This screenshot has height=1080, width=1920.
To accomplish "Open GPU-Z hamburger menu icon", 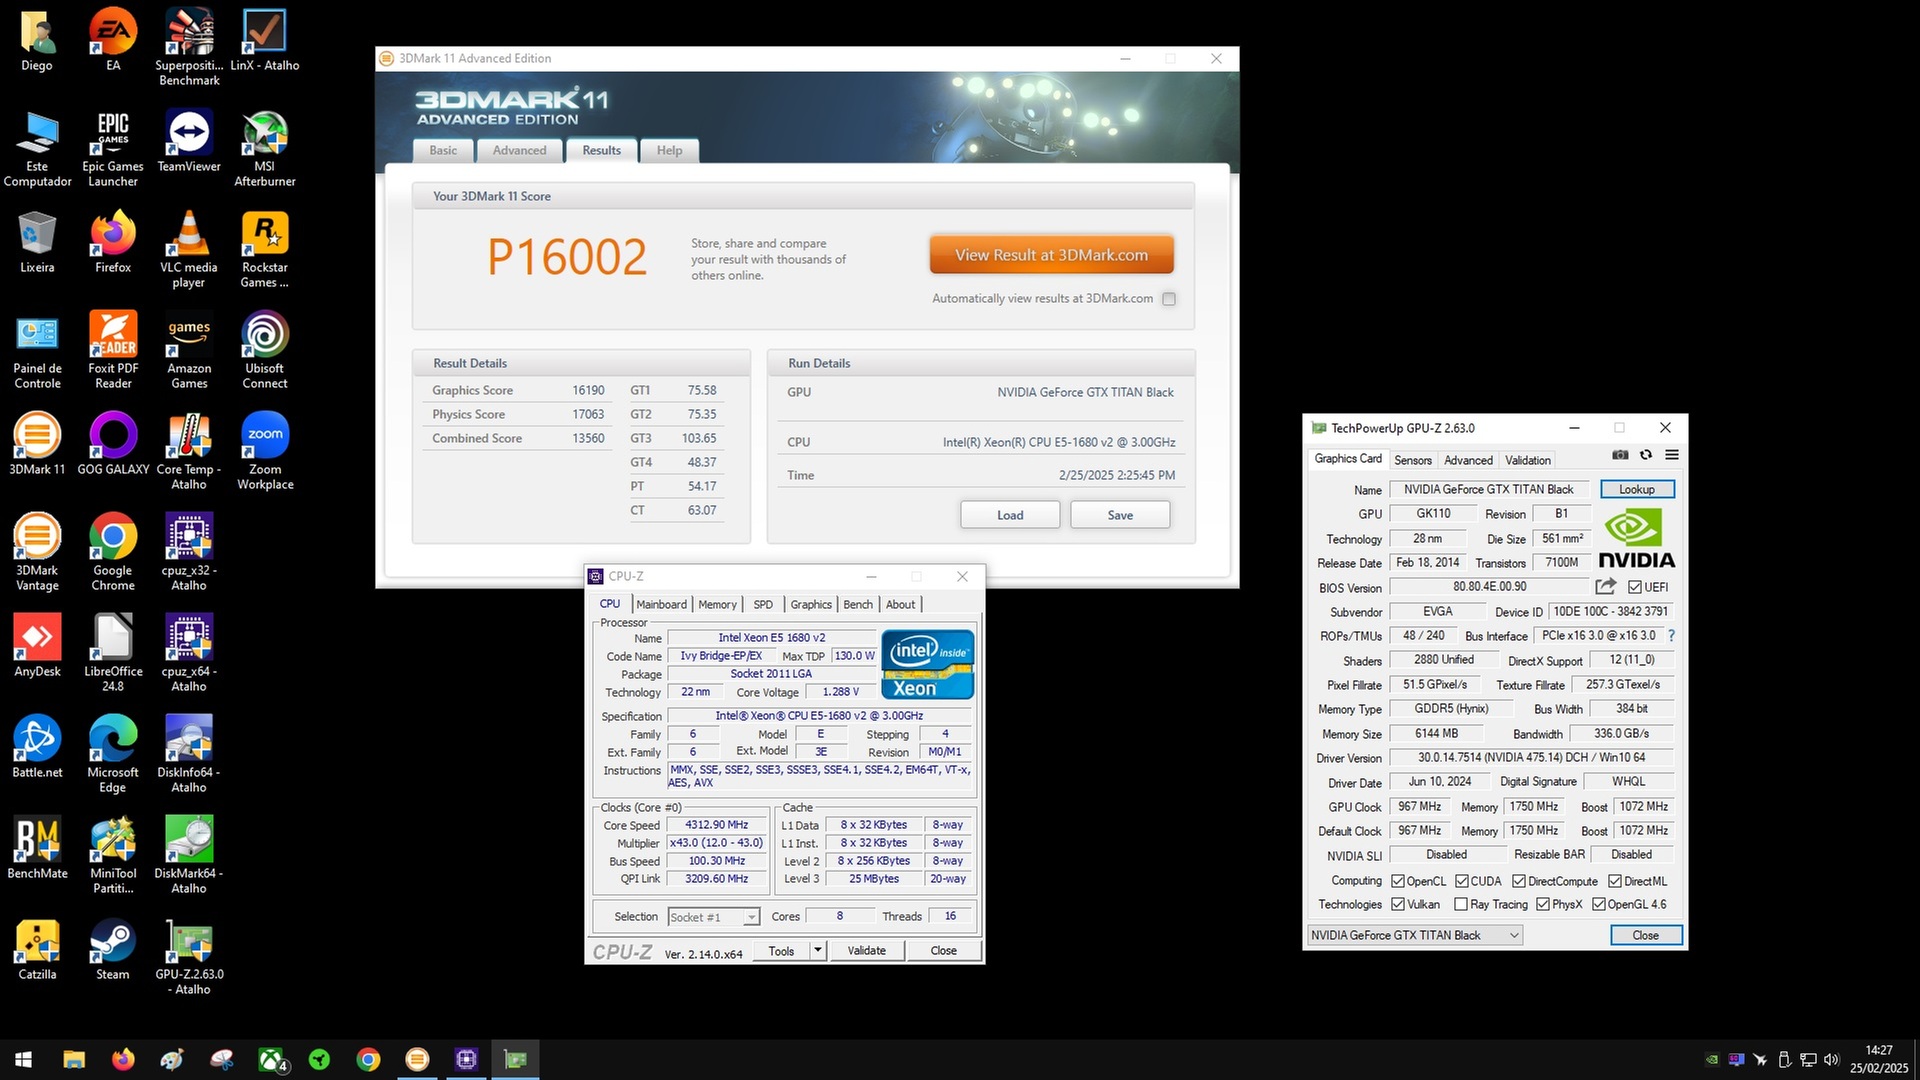I will click(x=1672, y=455).
